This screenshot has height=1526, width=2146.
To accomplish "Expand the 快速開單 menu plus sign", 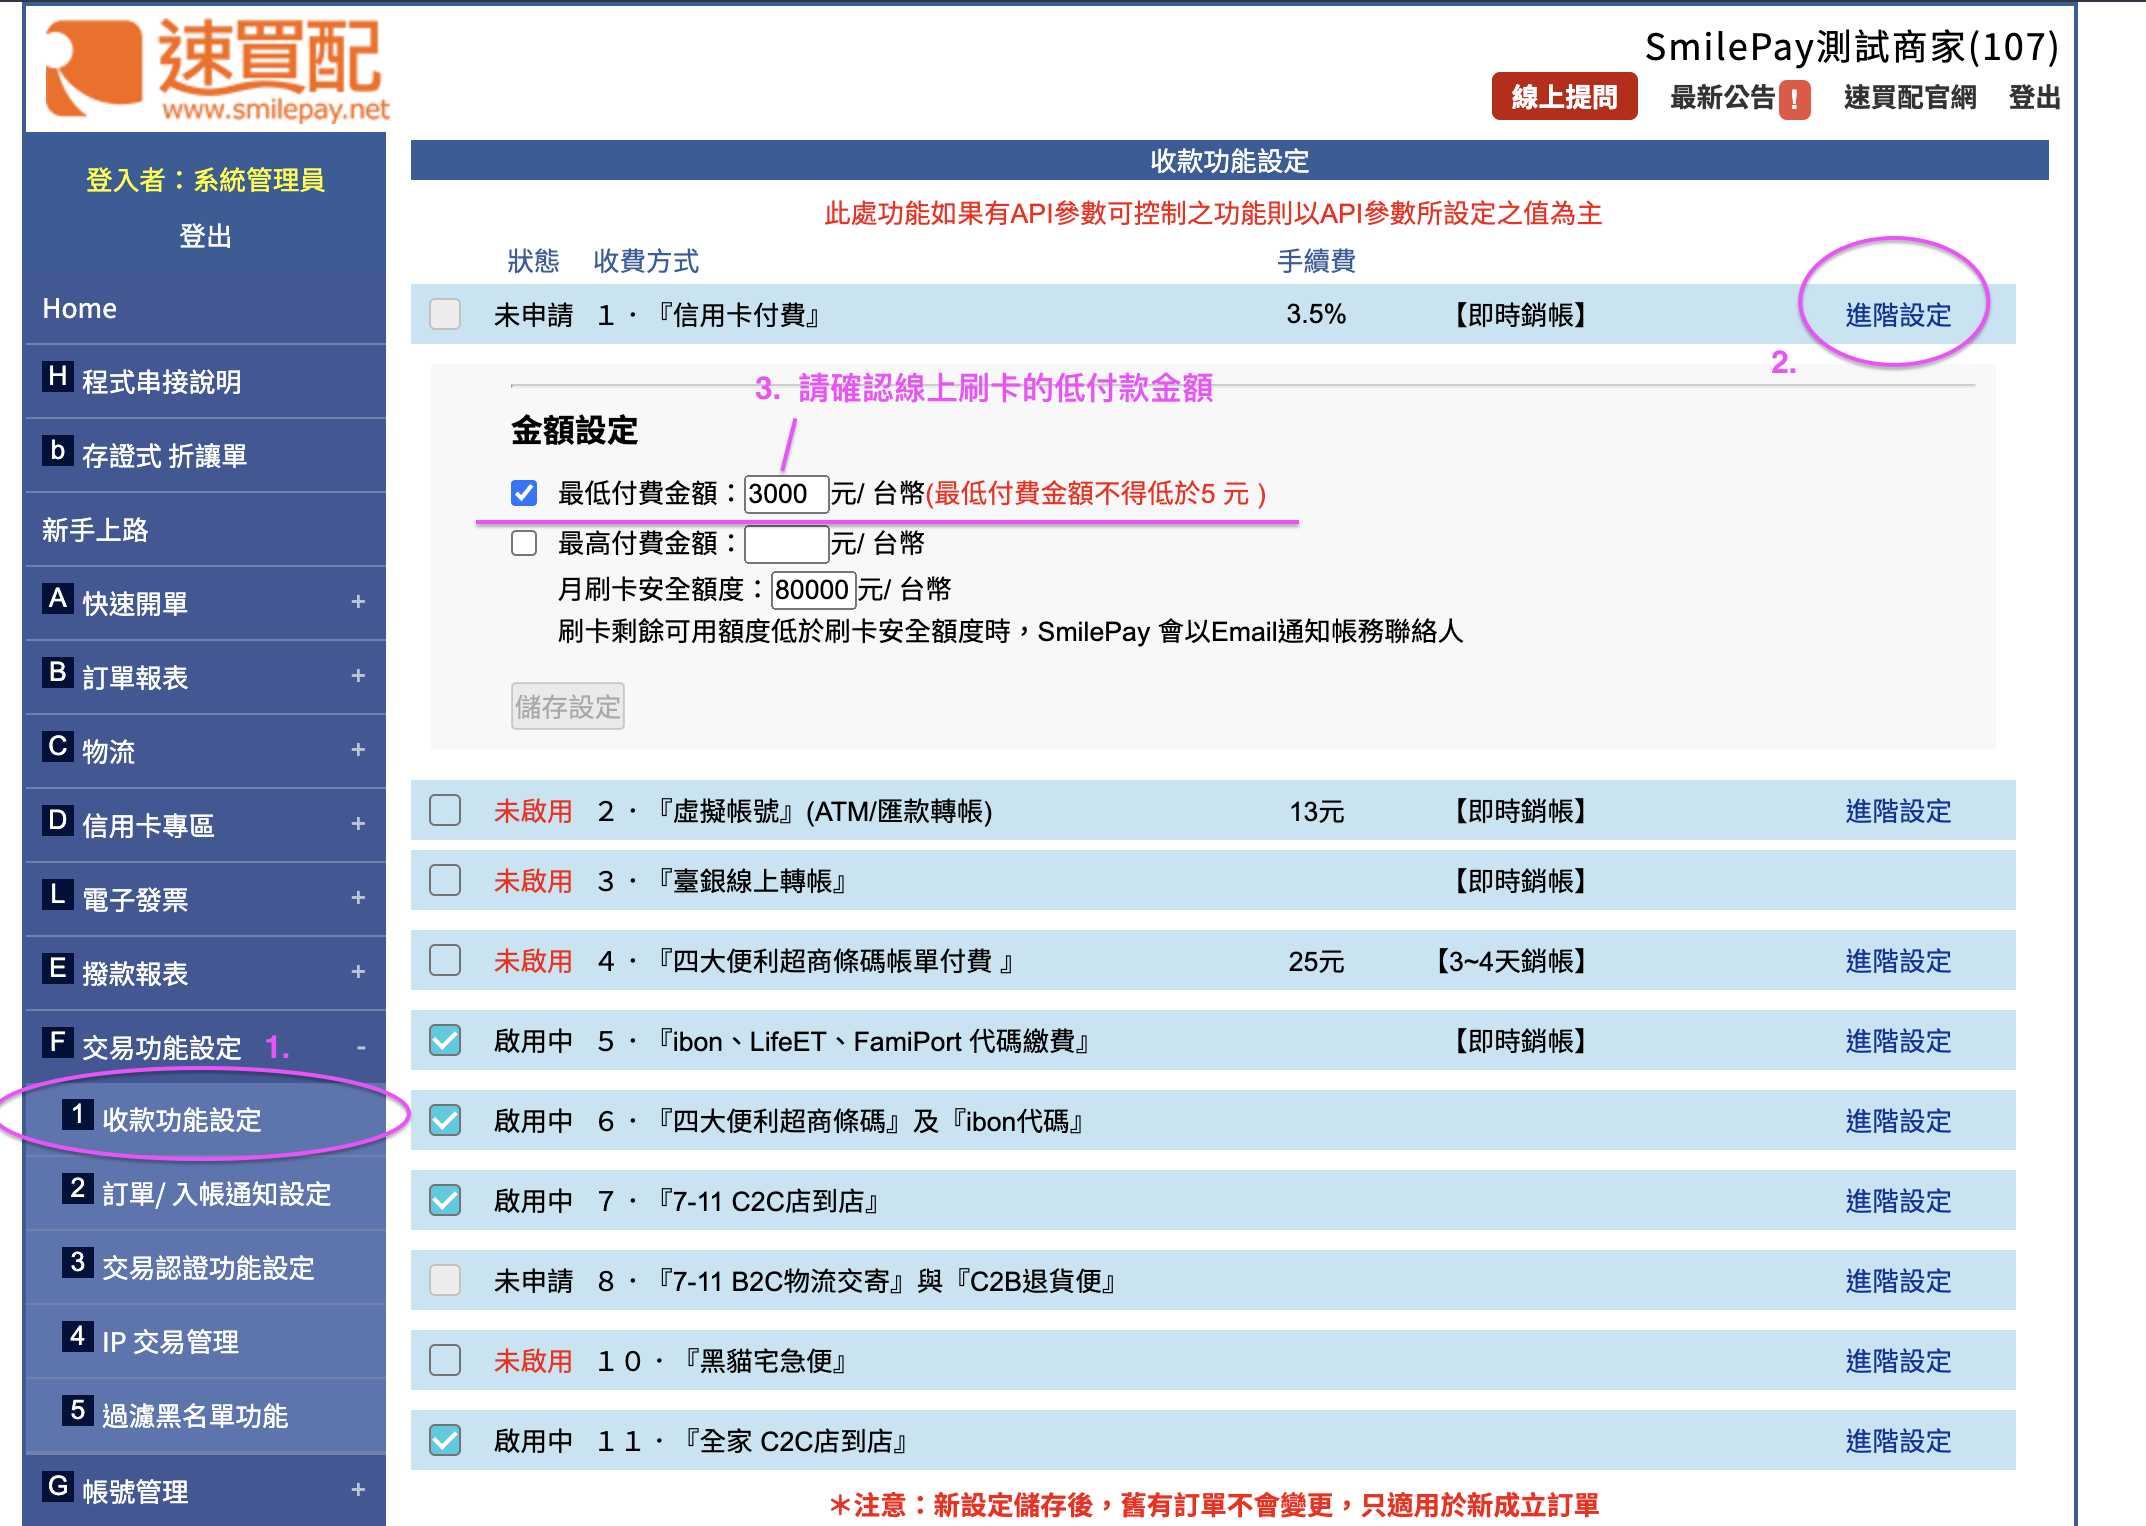I will pos(358,602).
